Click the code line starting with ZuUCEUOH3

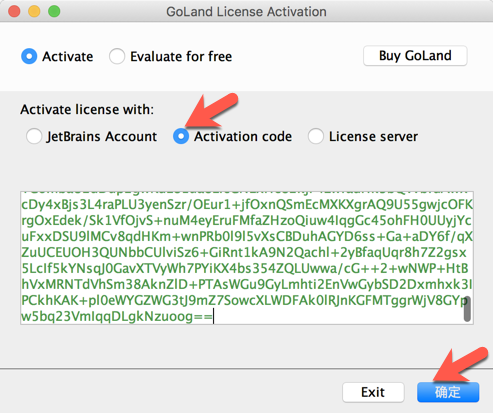pyautogui.click(x=244, y=252)
